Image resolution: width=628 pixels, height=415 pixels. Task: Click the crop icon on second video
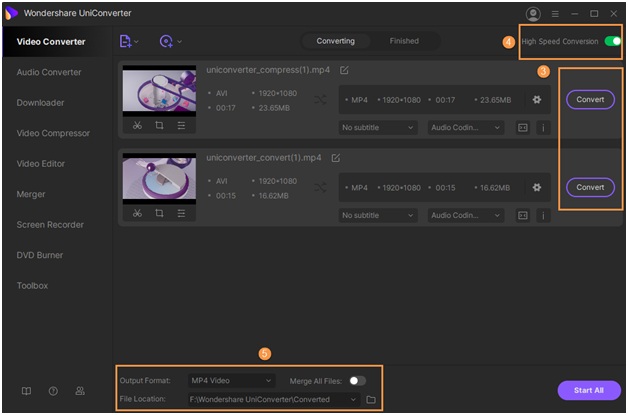coord(159,213)
